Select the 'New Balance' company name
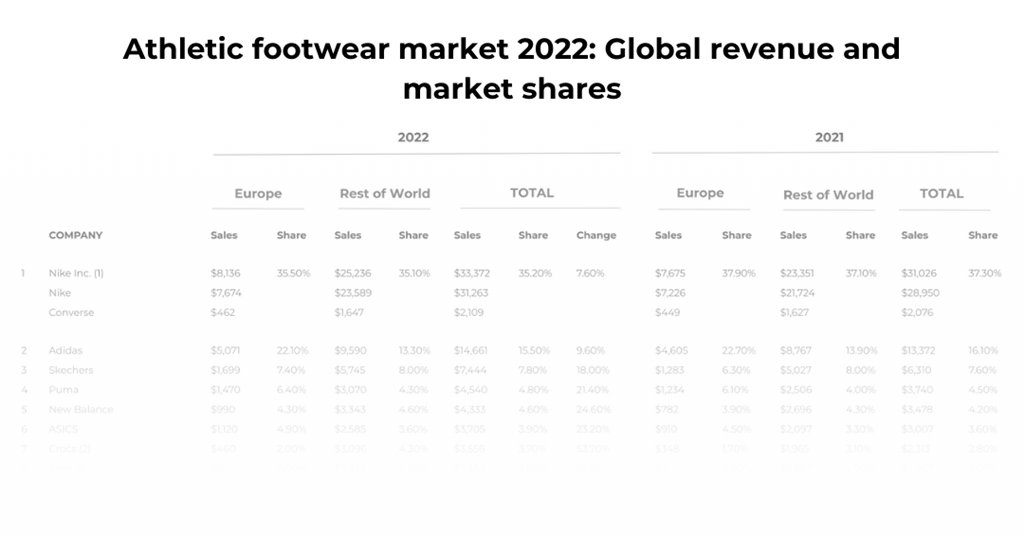 (x=81, y=409)
